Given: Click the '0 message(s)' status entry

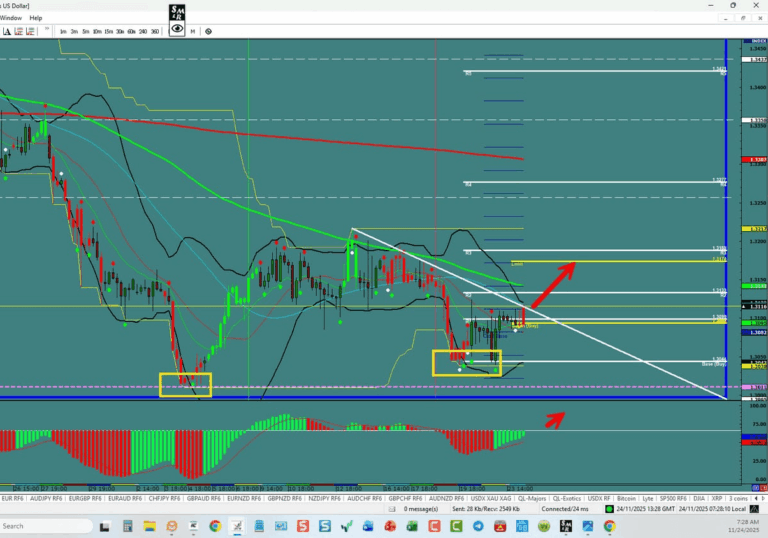Looking at the screenshot, I should tap(421, 509).
